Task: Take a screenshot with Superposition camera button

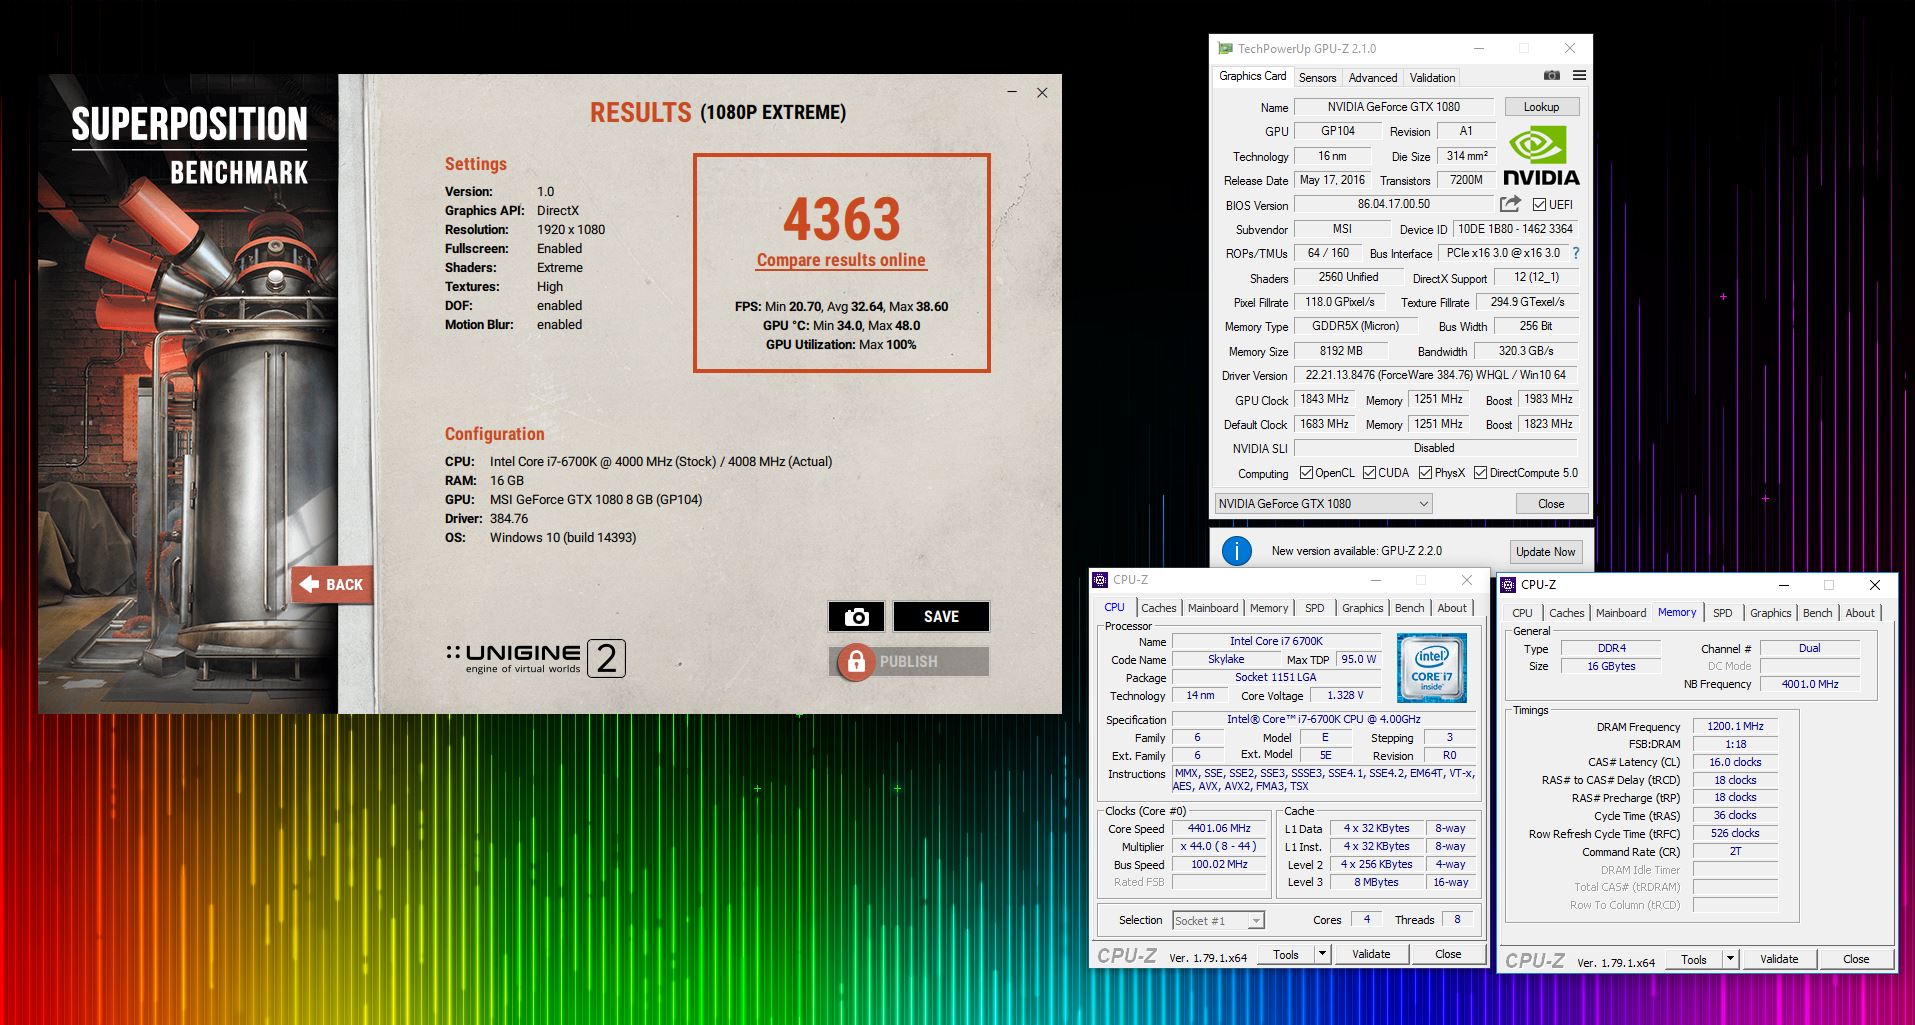Action: pos(856,617)
